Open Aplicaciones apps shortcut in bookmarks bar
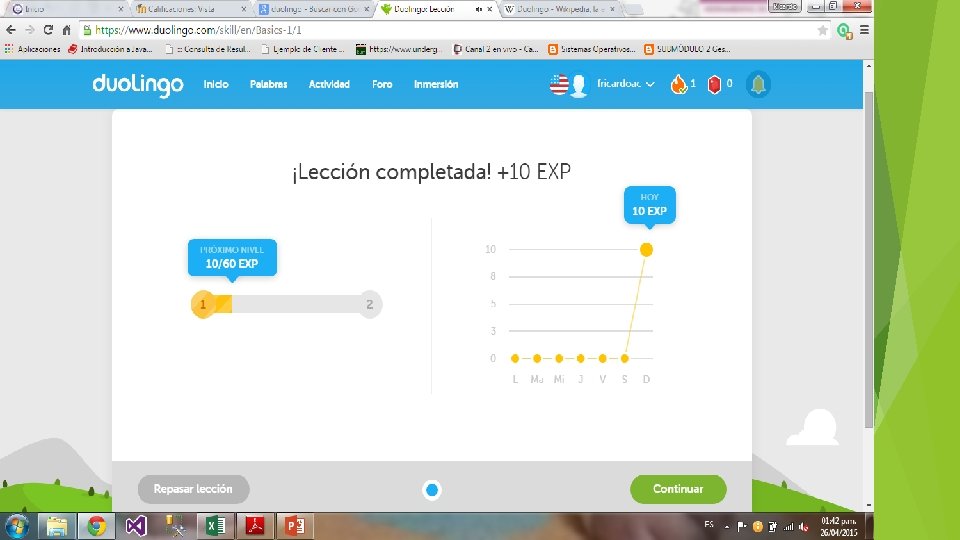Screen dimensions: 960x540 (32, 49)
